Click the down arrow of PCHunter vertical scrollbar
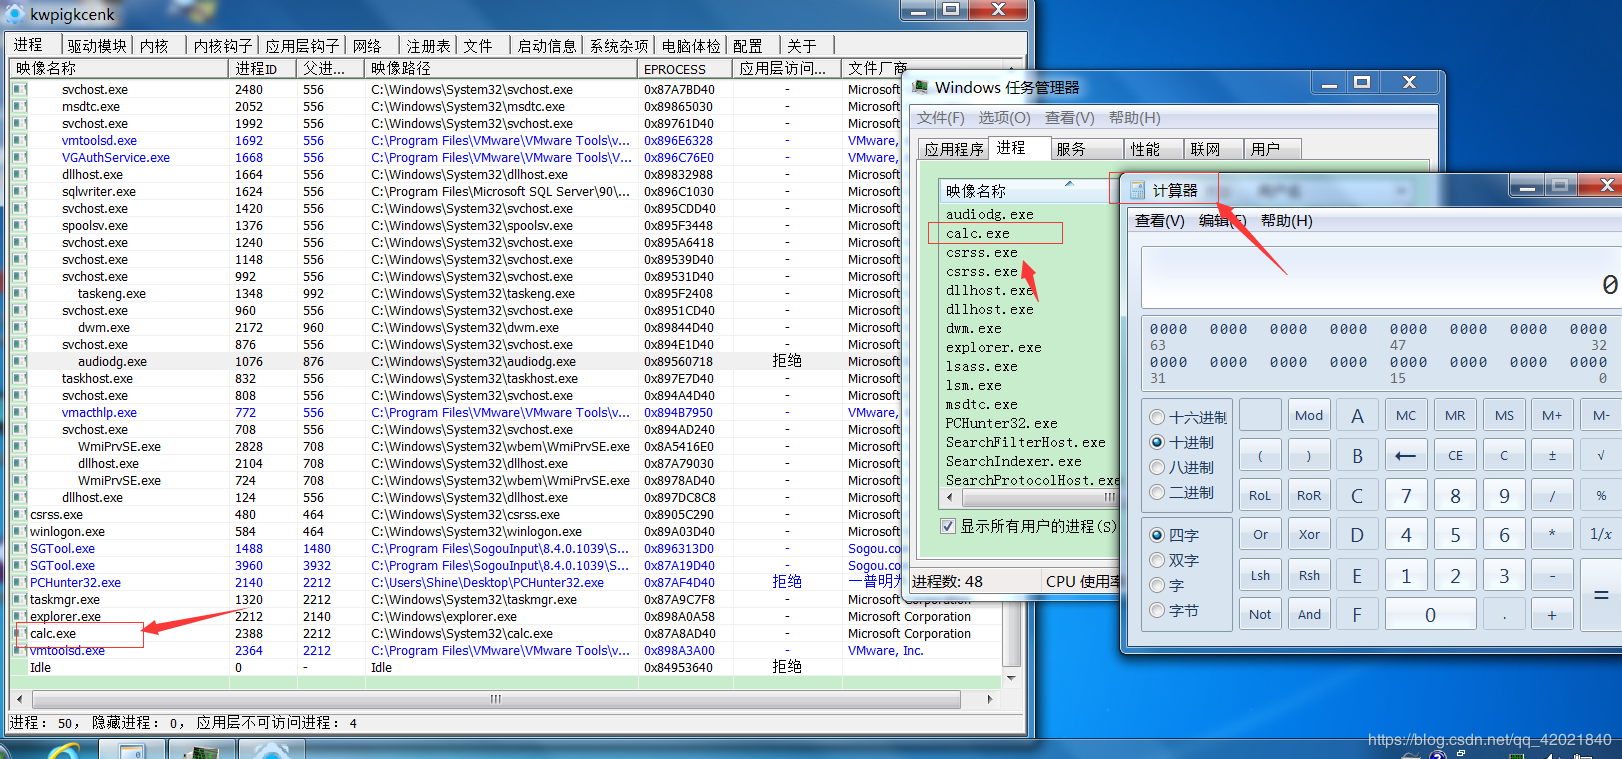The image size is (1622, 759). 1011,678
